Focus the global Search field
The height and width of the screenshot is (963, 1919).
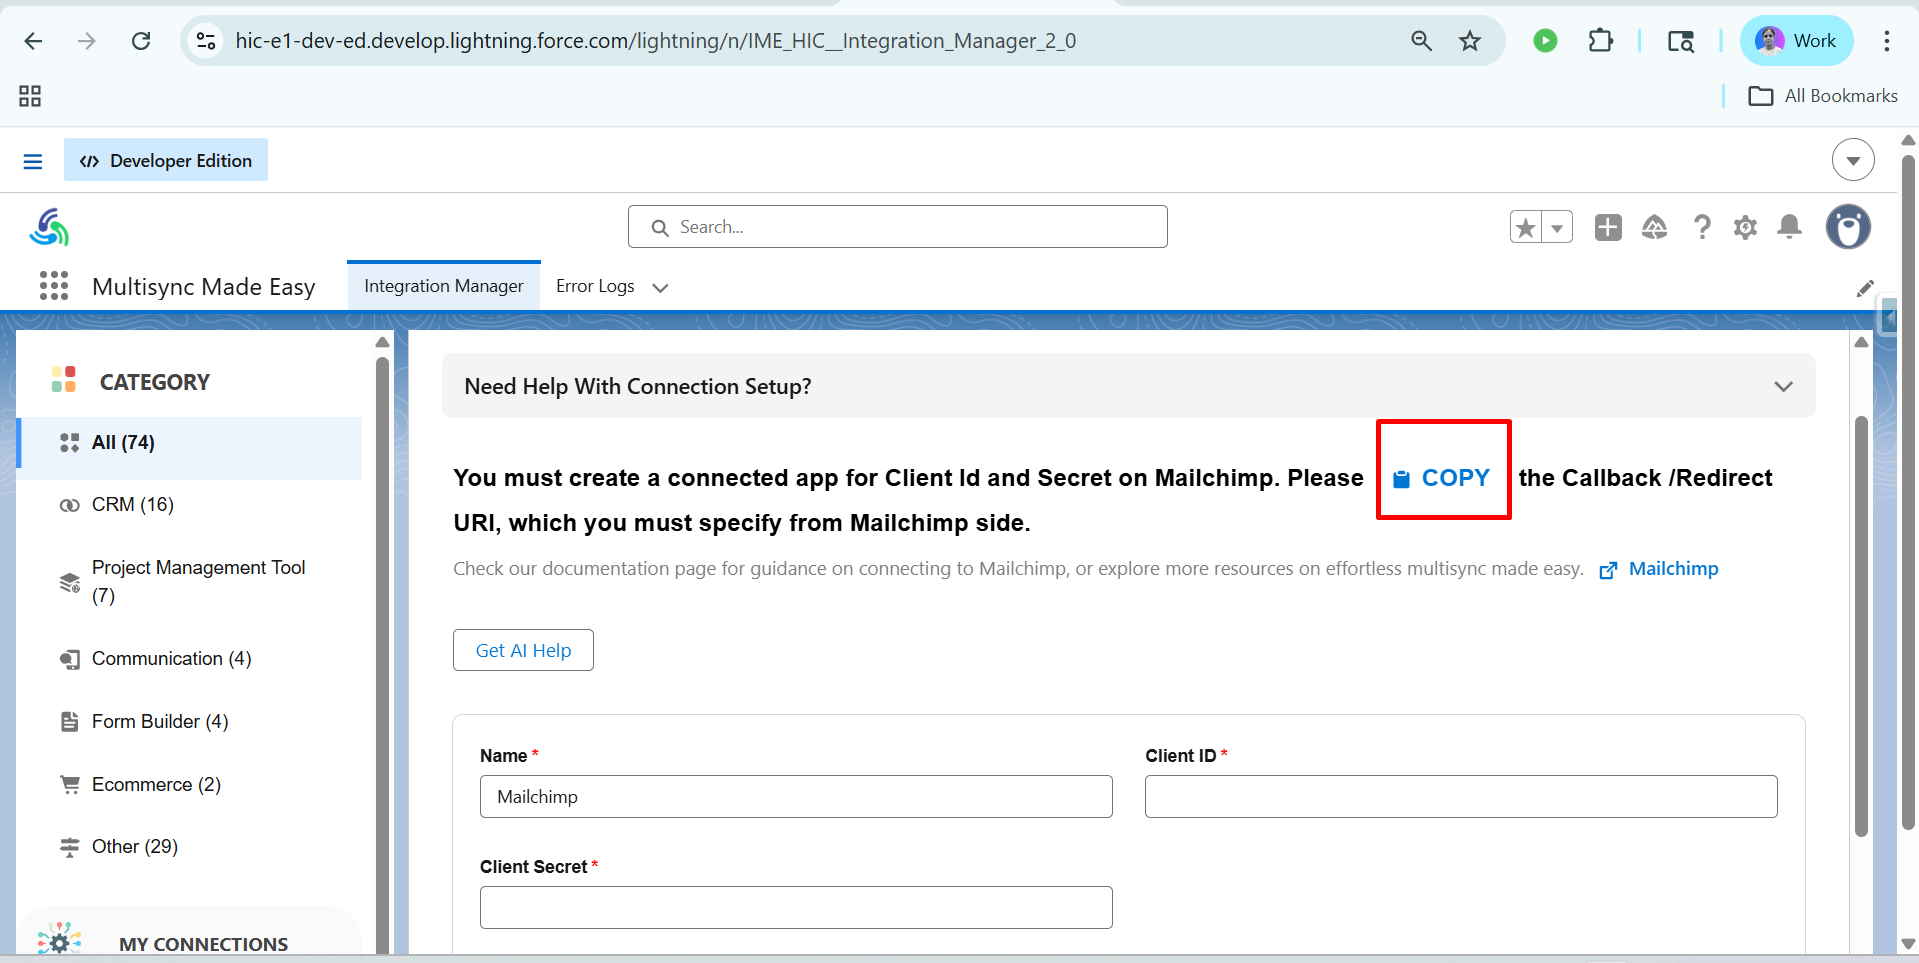pyautogui.click(x=897, y=227)
